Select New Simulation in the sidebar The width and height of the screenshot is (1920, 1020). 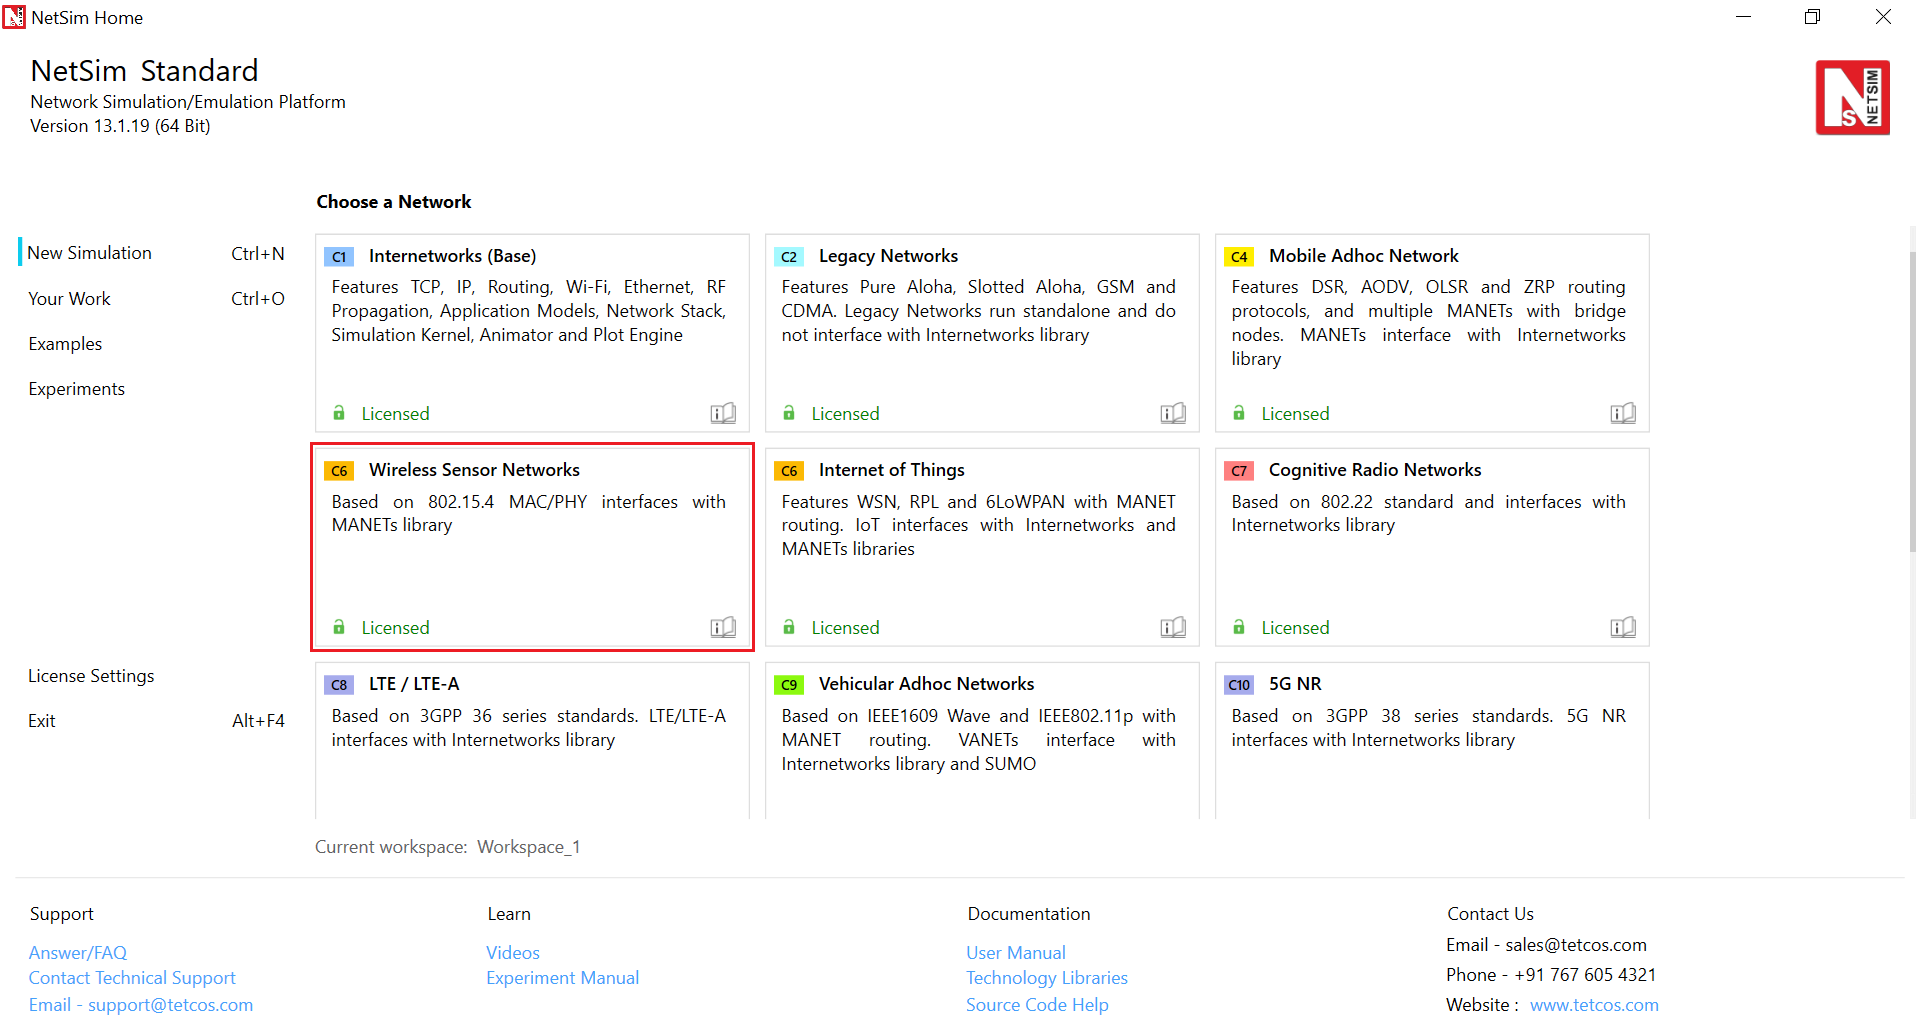click(90, 253)
